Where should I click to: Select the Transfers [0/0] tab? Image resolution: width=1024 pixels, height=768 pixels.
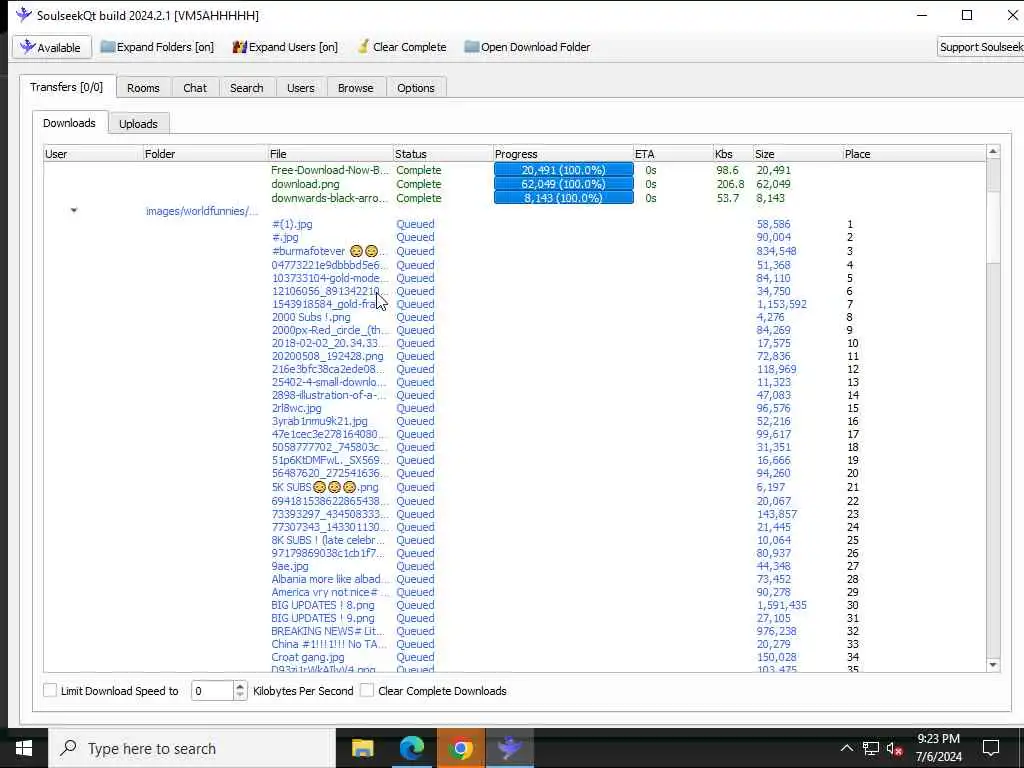[67, 87]
